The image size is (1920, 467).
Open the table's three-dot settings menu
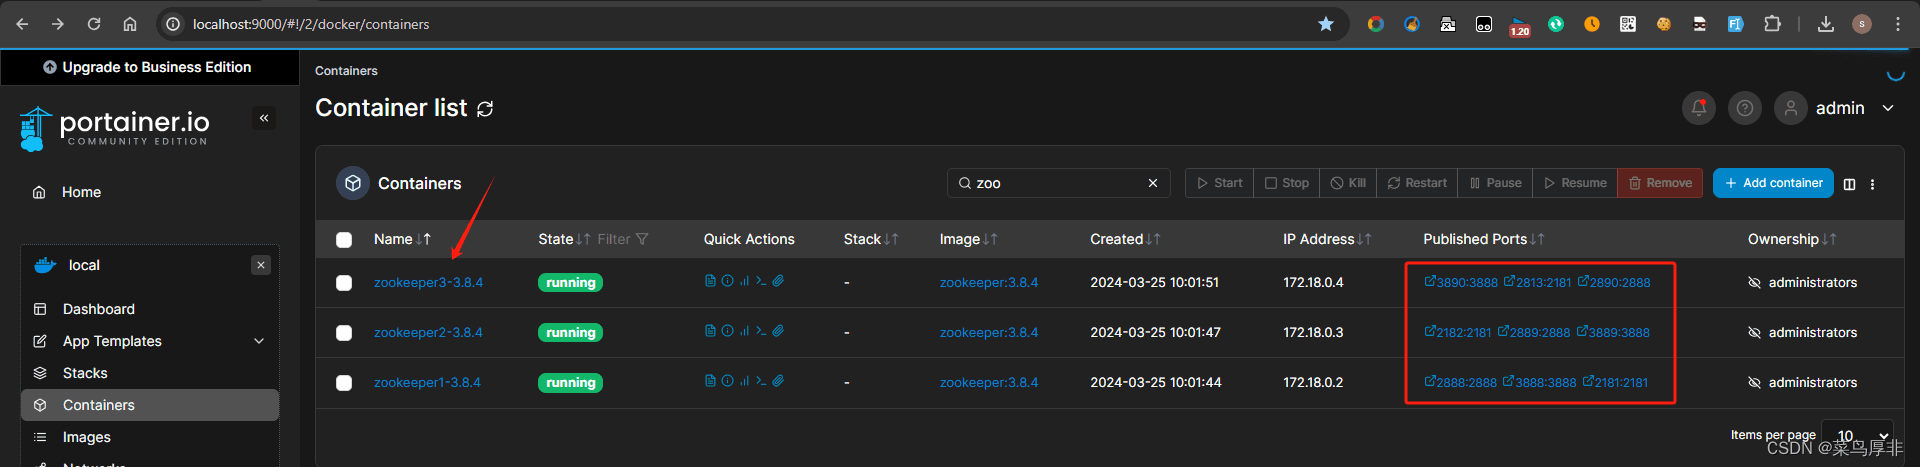pos(1872,184)
